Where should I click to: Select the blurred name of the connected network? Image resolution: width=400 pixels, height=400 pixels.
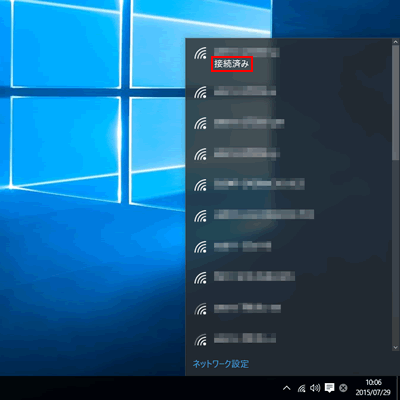coord(246,52)
